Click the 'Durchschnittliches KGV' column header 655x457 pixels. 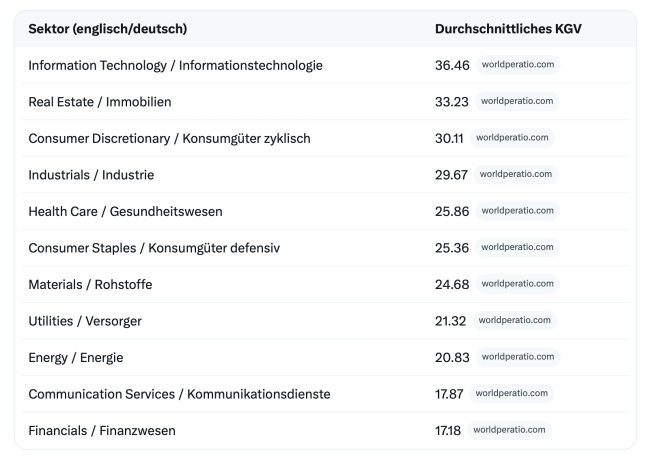(x=508, y=29)
